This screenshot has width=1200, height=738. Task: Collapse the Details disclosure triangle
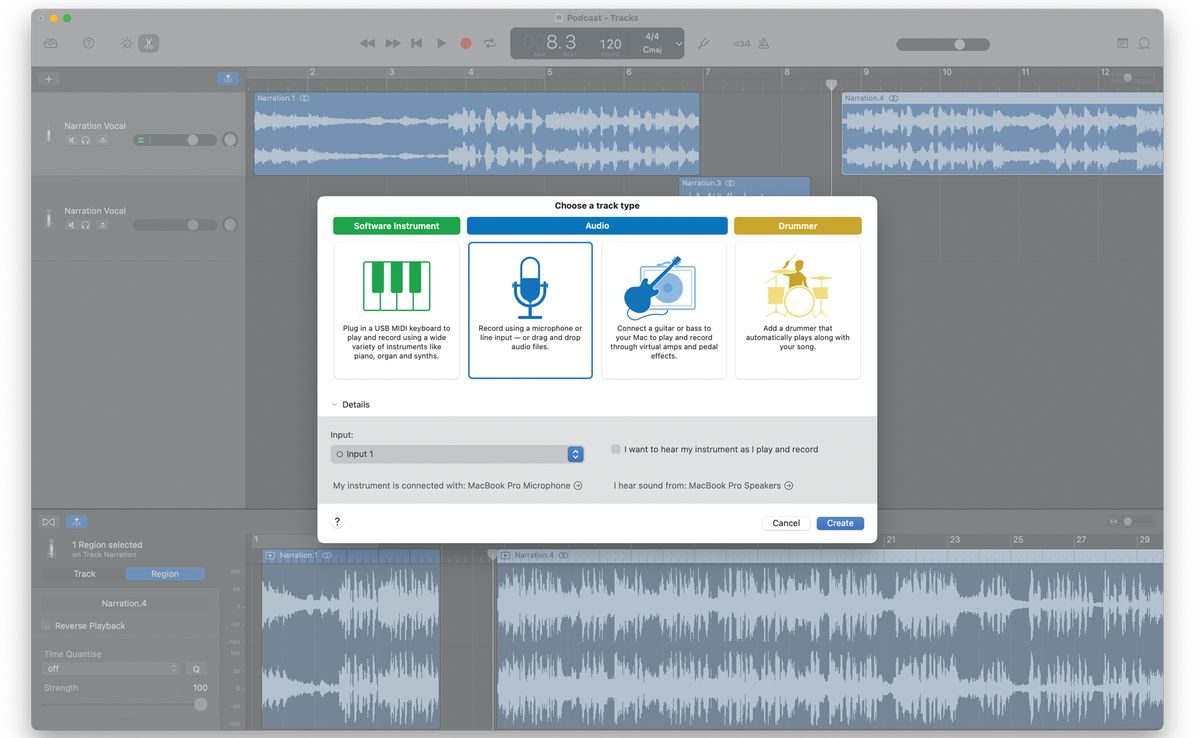point(335,404)
